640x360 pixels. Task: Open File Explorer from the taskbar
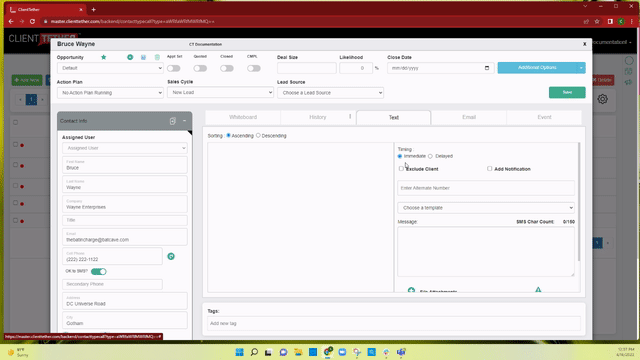click(298, 352)
